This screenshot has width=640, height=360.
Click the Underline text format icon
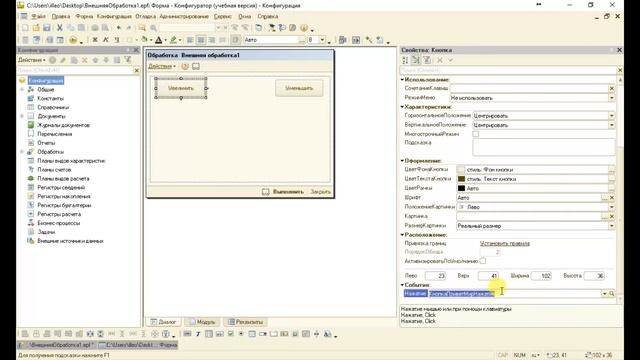tap(117, 40)
